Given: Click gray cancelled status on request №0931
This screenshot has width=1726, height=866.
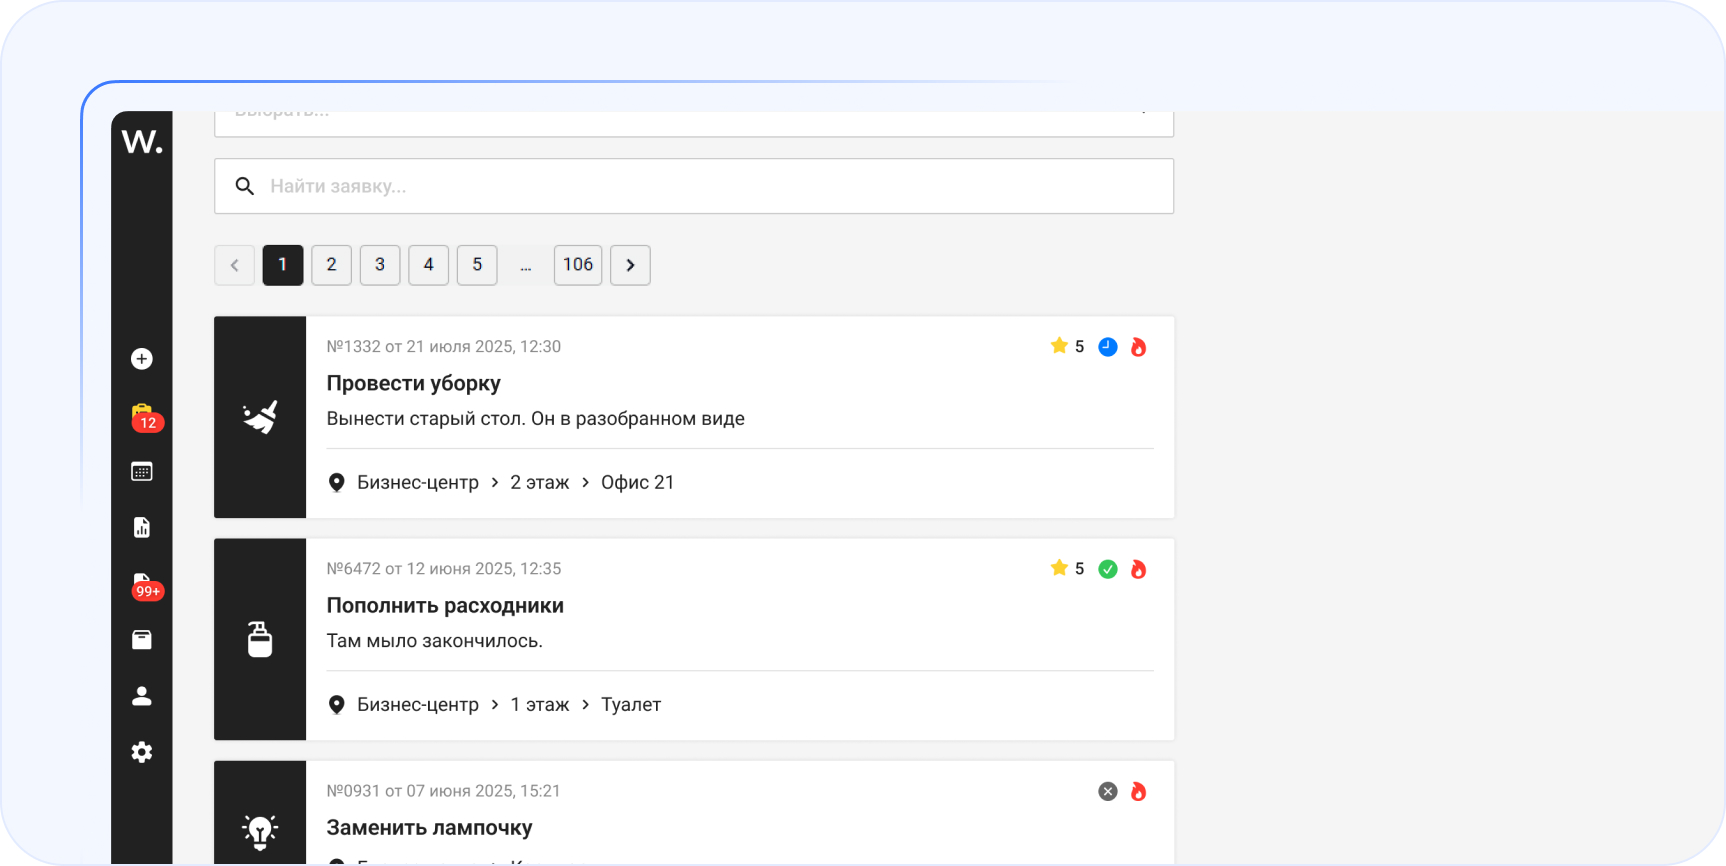Looking at the screenshot, I should 1108,791.
